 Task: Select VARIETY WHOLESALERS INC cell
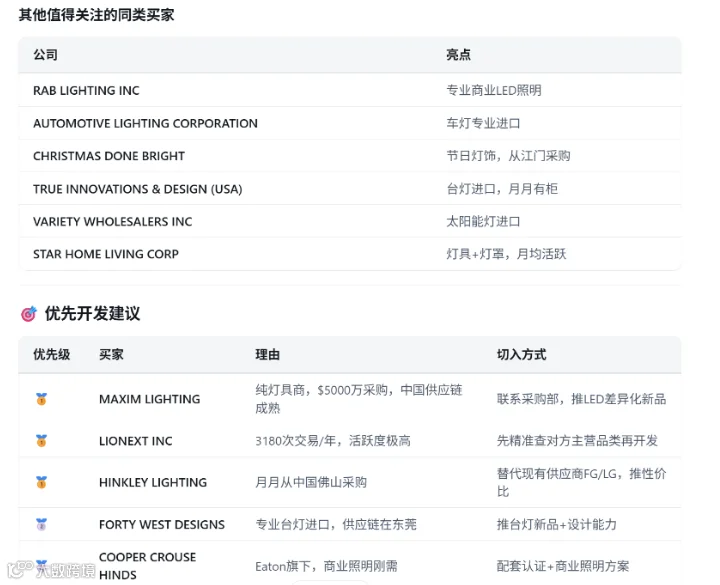tap(112, 222)
